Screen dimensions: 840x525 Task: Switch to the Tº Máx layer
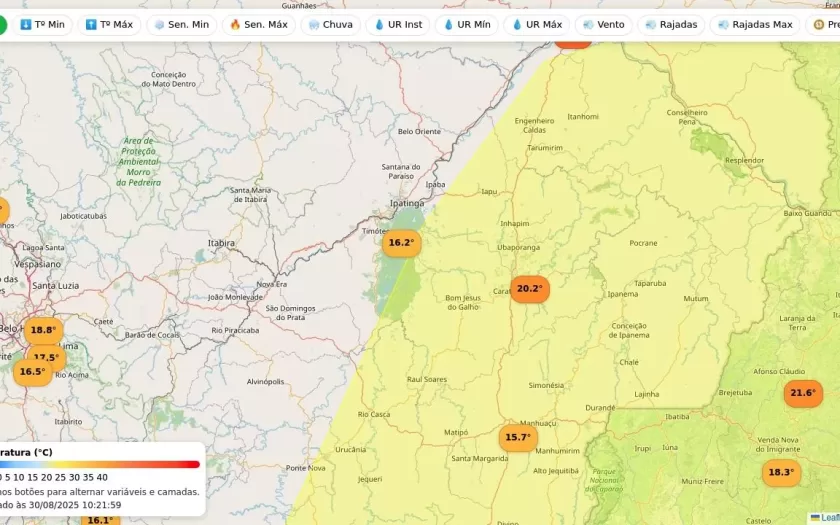pyautogui.click(x=109, y=24)
